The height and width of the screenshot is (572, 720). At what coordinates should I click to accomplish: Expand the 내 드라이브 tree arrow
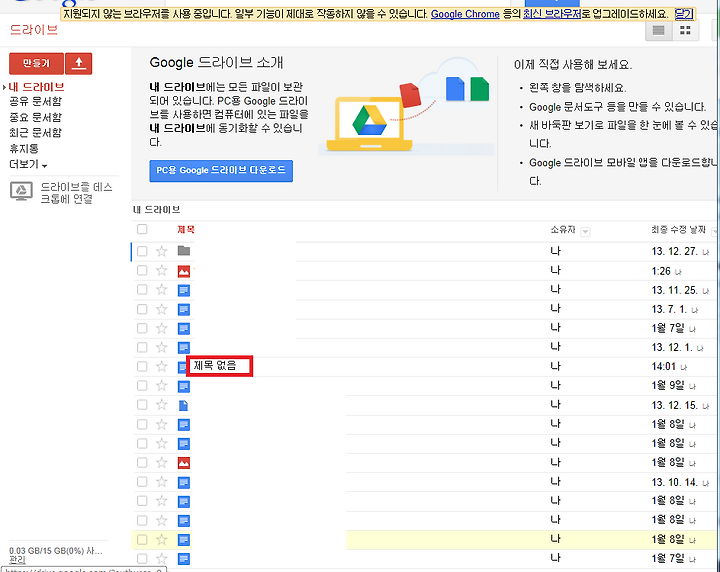point(4,87)
